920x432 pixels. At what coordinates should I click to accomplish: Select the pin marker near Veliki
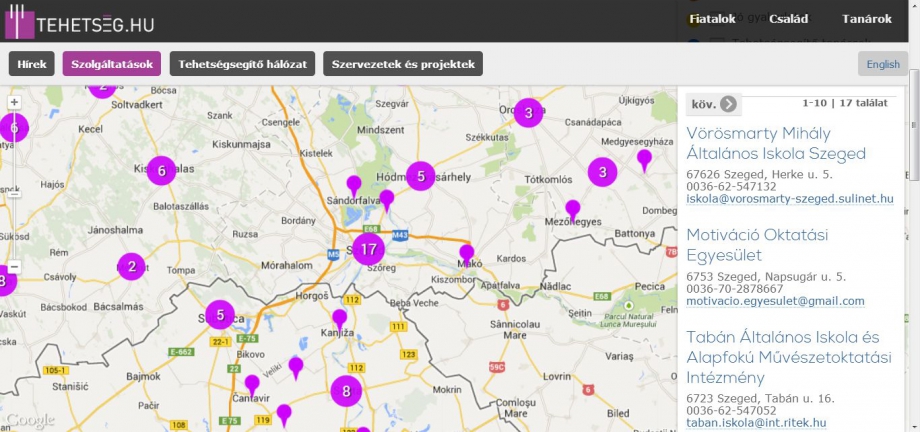pos(296,367)
